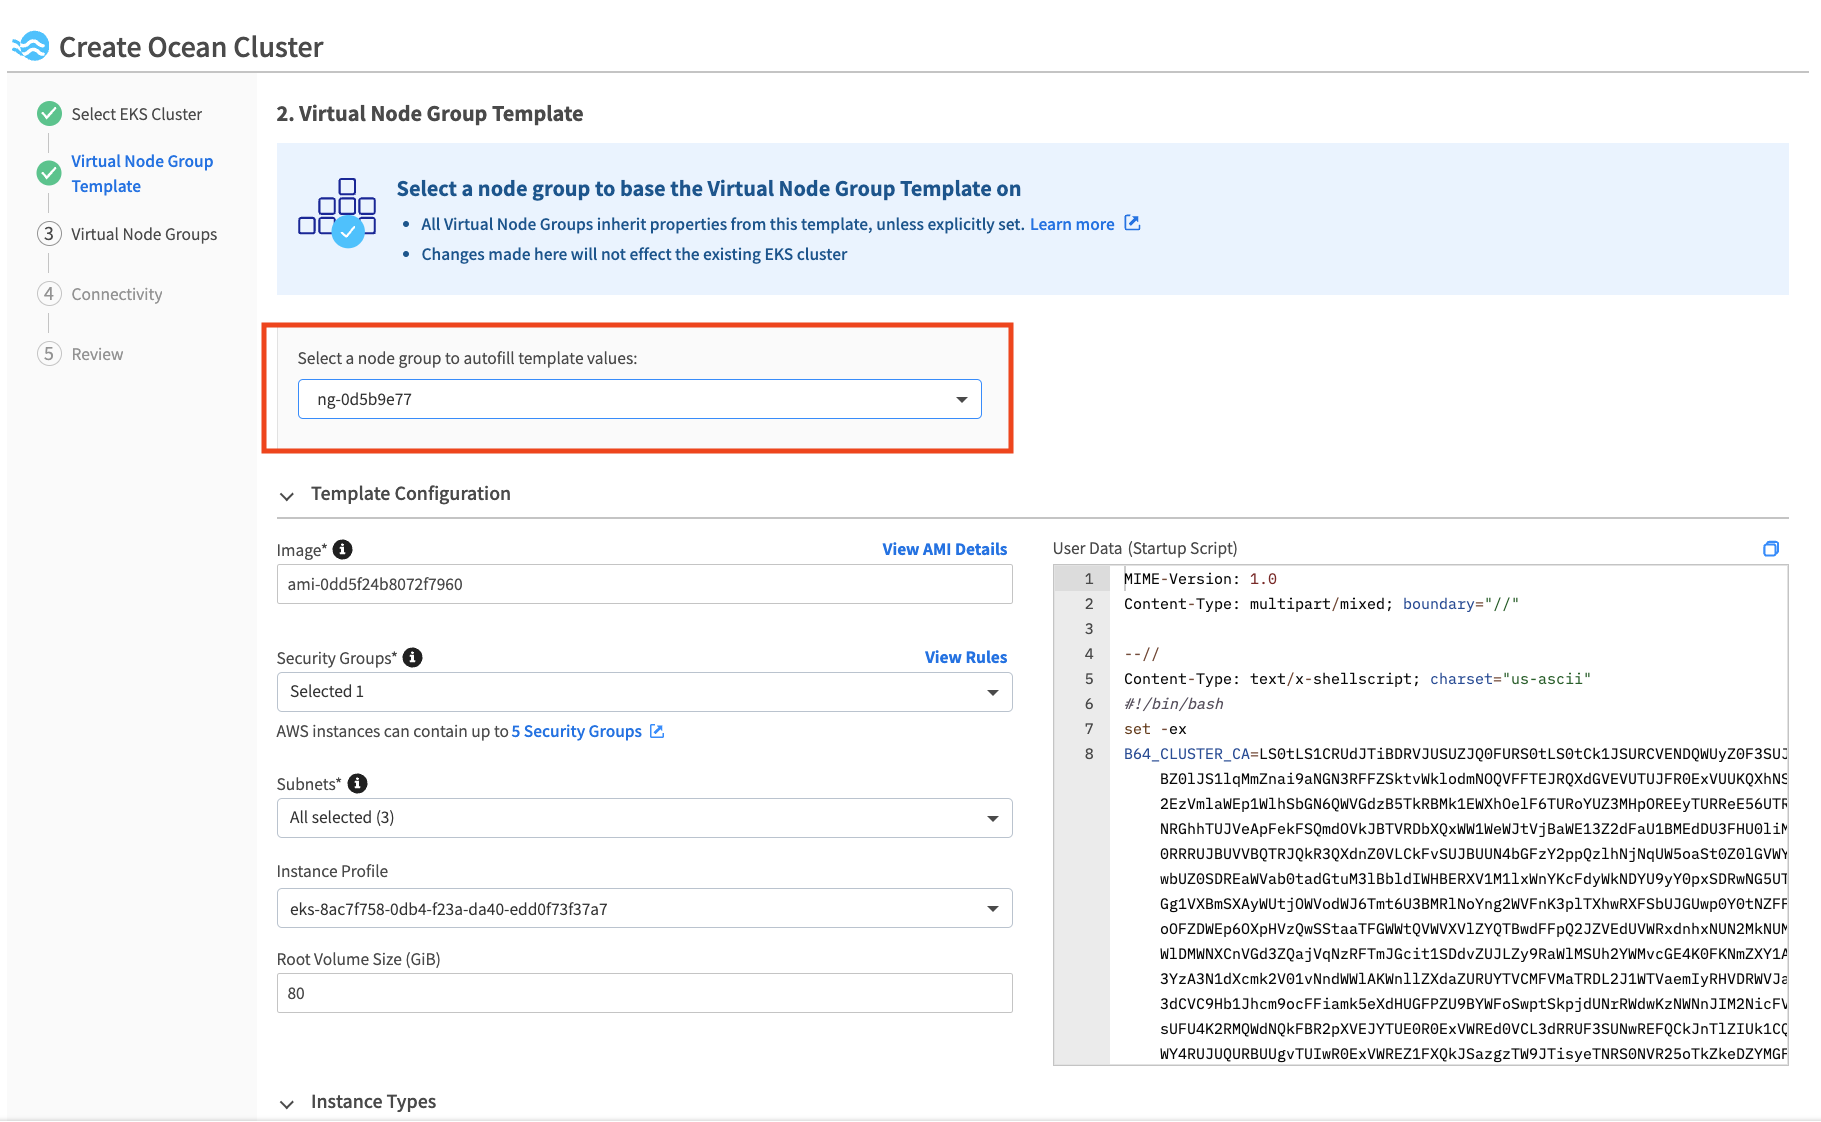Click the step 5 circle icon

pos(49,354)
